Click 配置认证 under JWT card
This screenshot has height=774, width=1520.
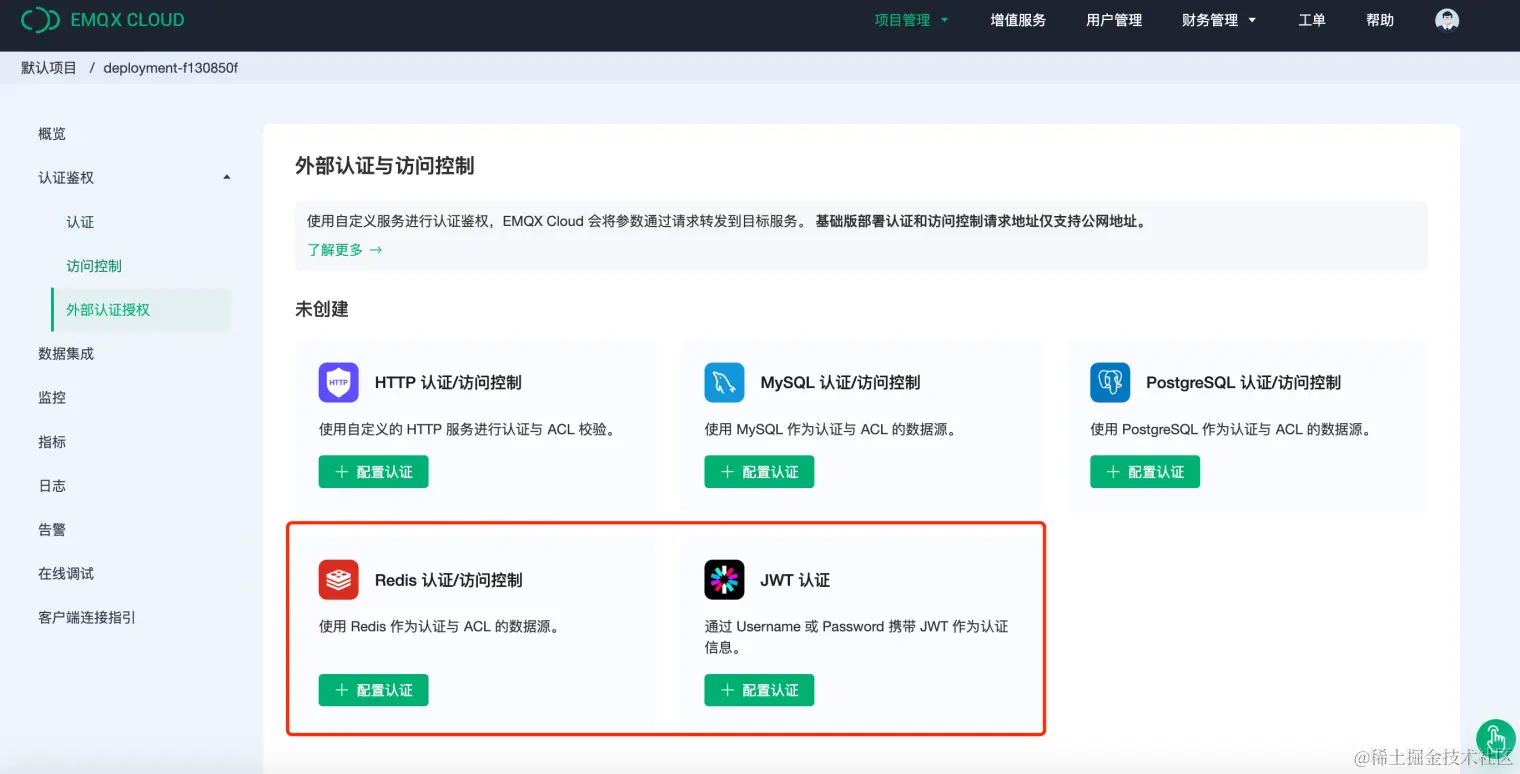coord(759,689)
